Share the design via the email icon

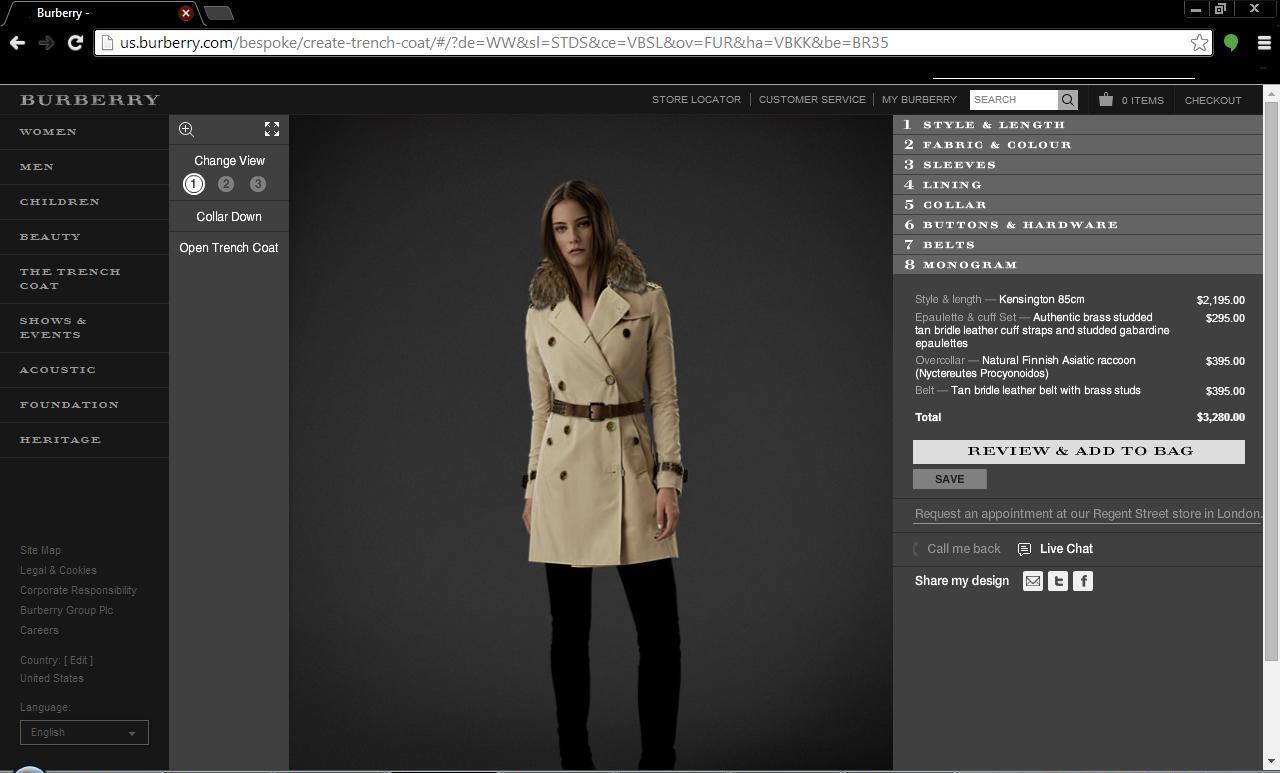click(1032, 581)
